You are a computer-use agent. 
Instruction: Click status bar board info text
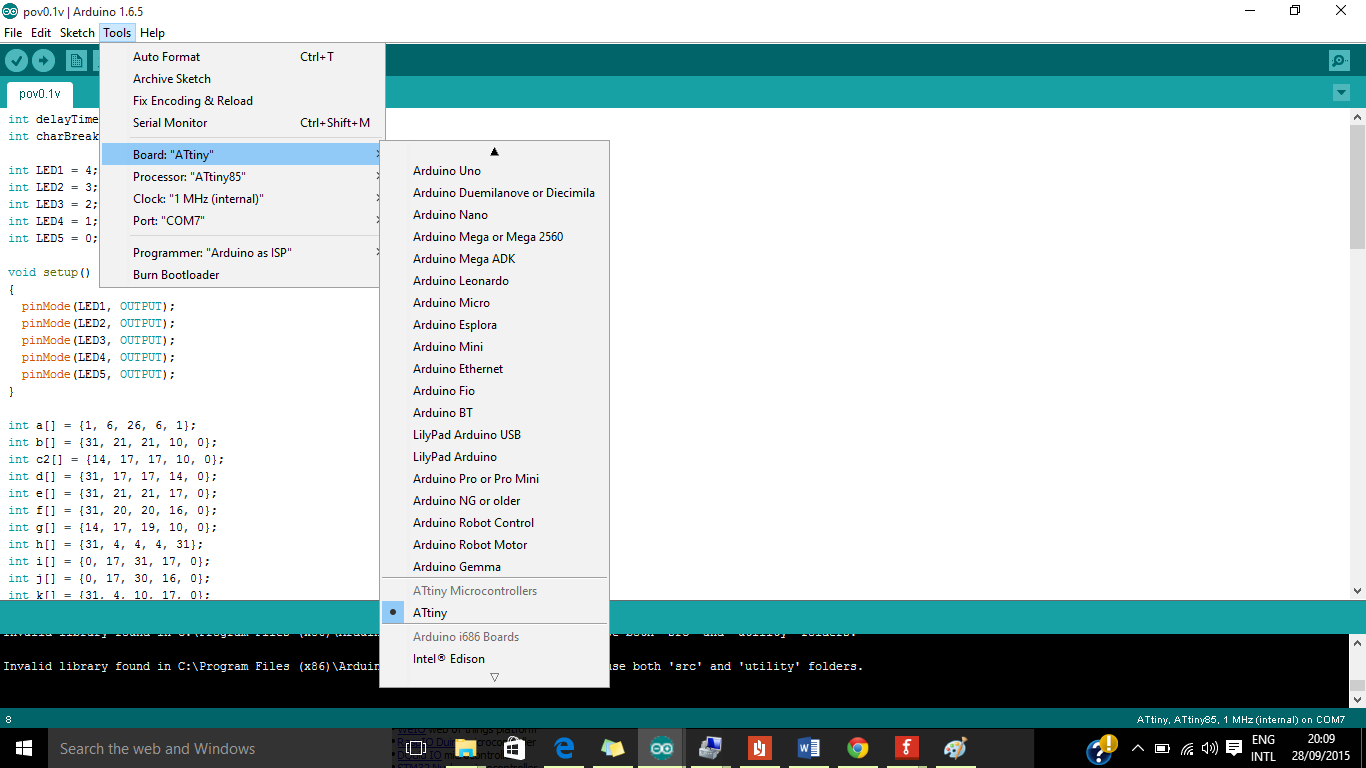[x=1240, y=719]
